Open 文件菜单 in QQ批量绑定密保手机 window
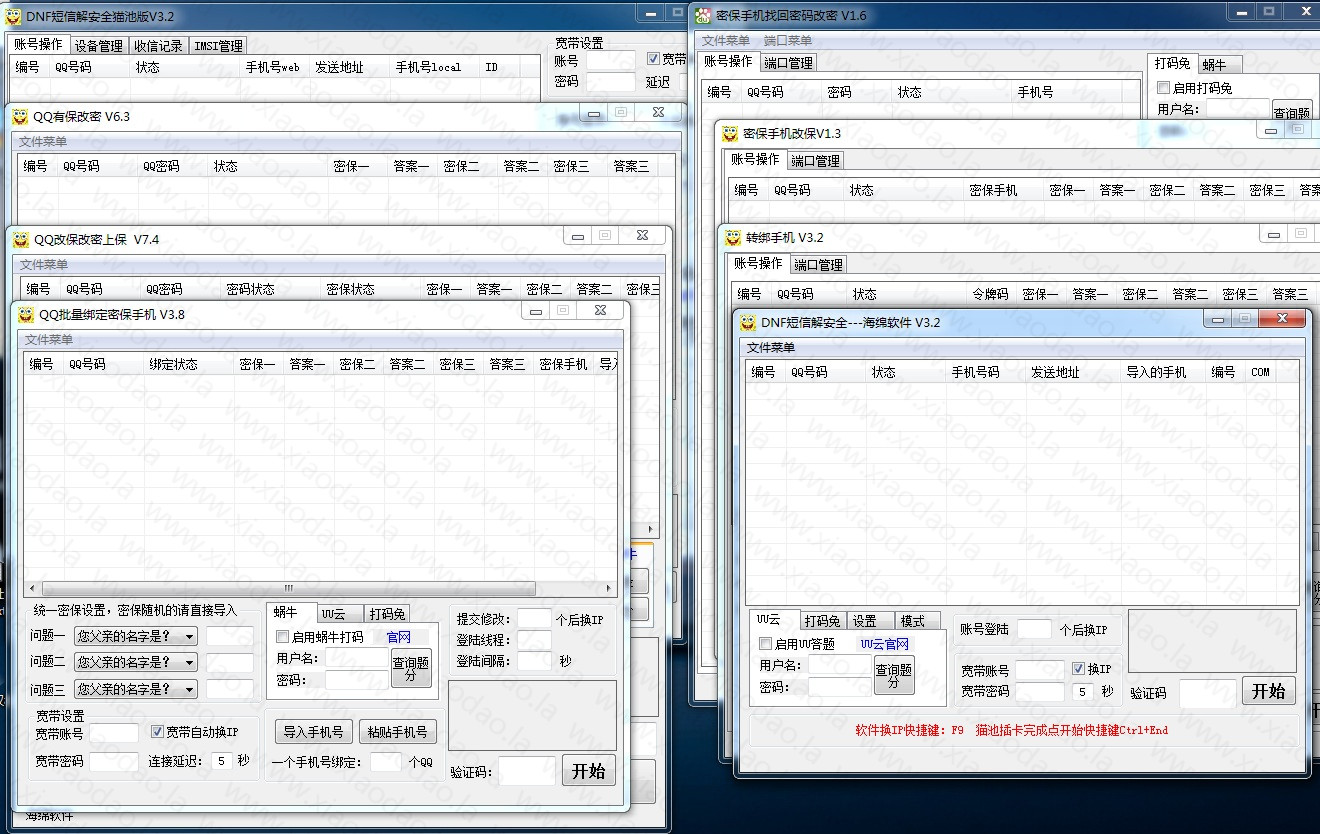The height and width of the screenshot is (834, 1320). tap(49, 340)
